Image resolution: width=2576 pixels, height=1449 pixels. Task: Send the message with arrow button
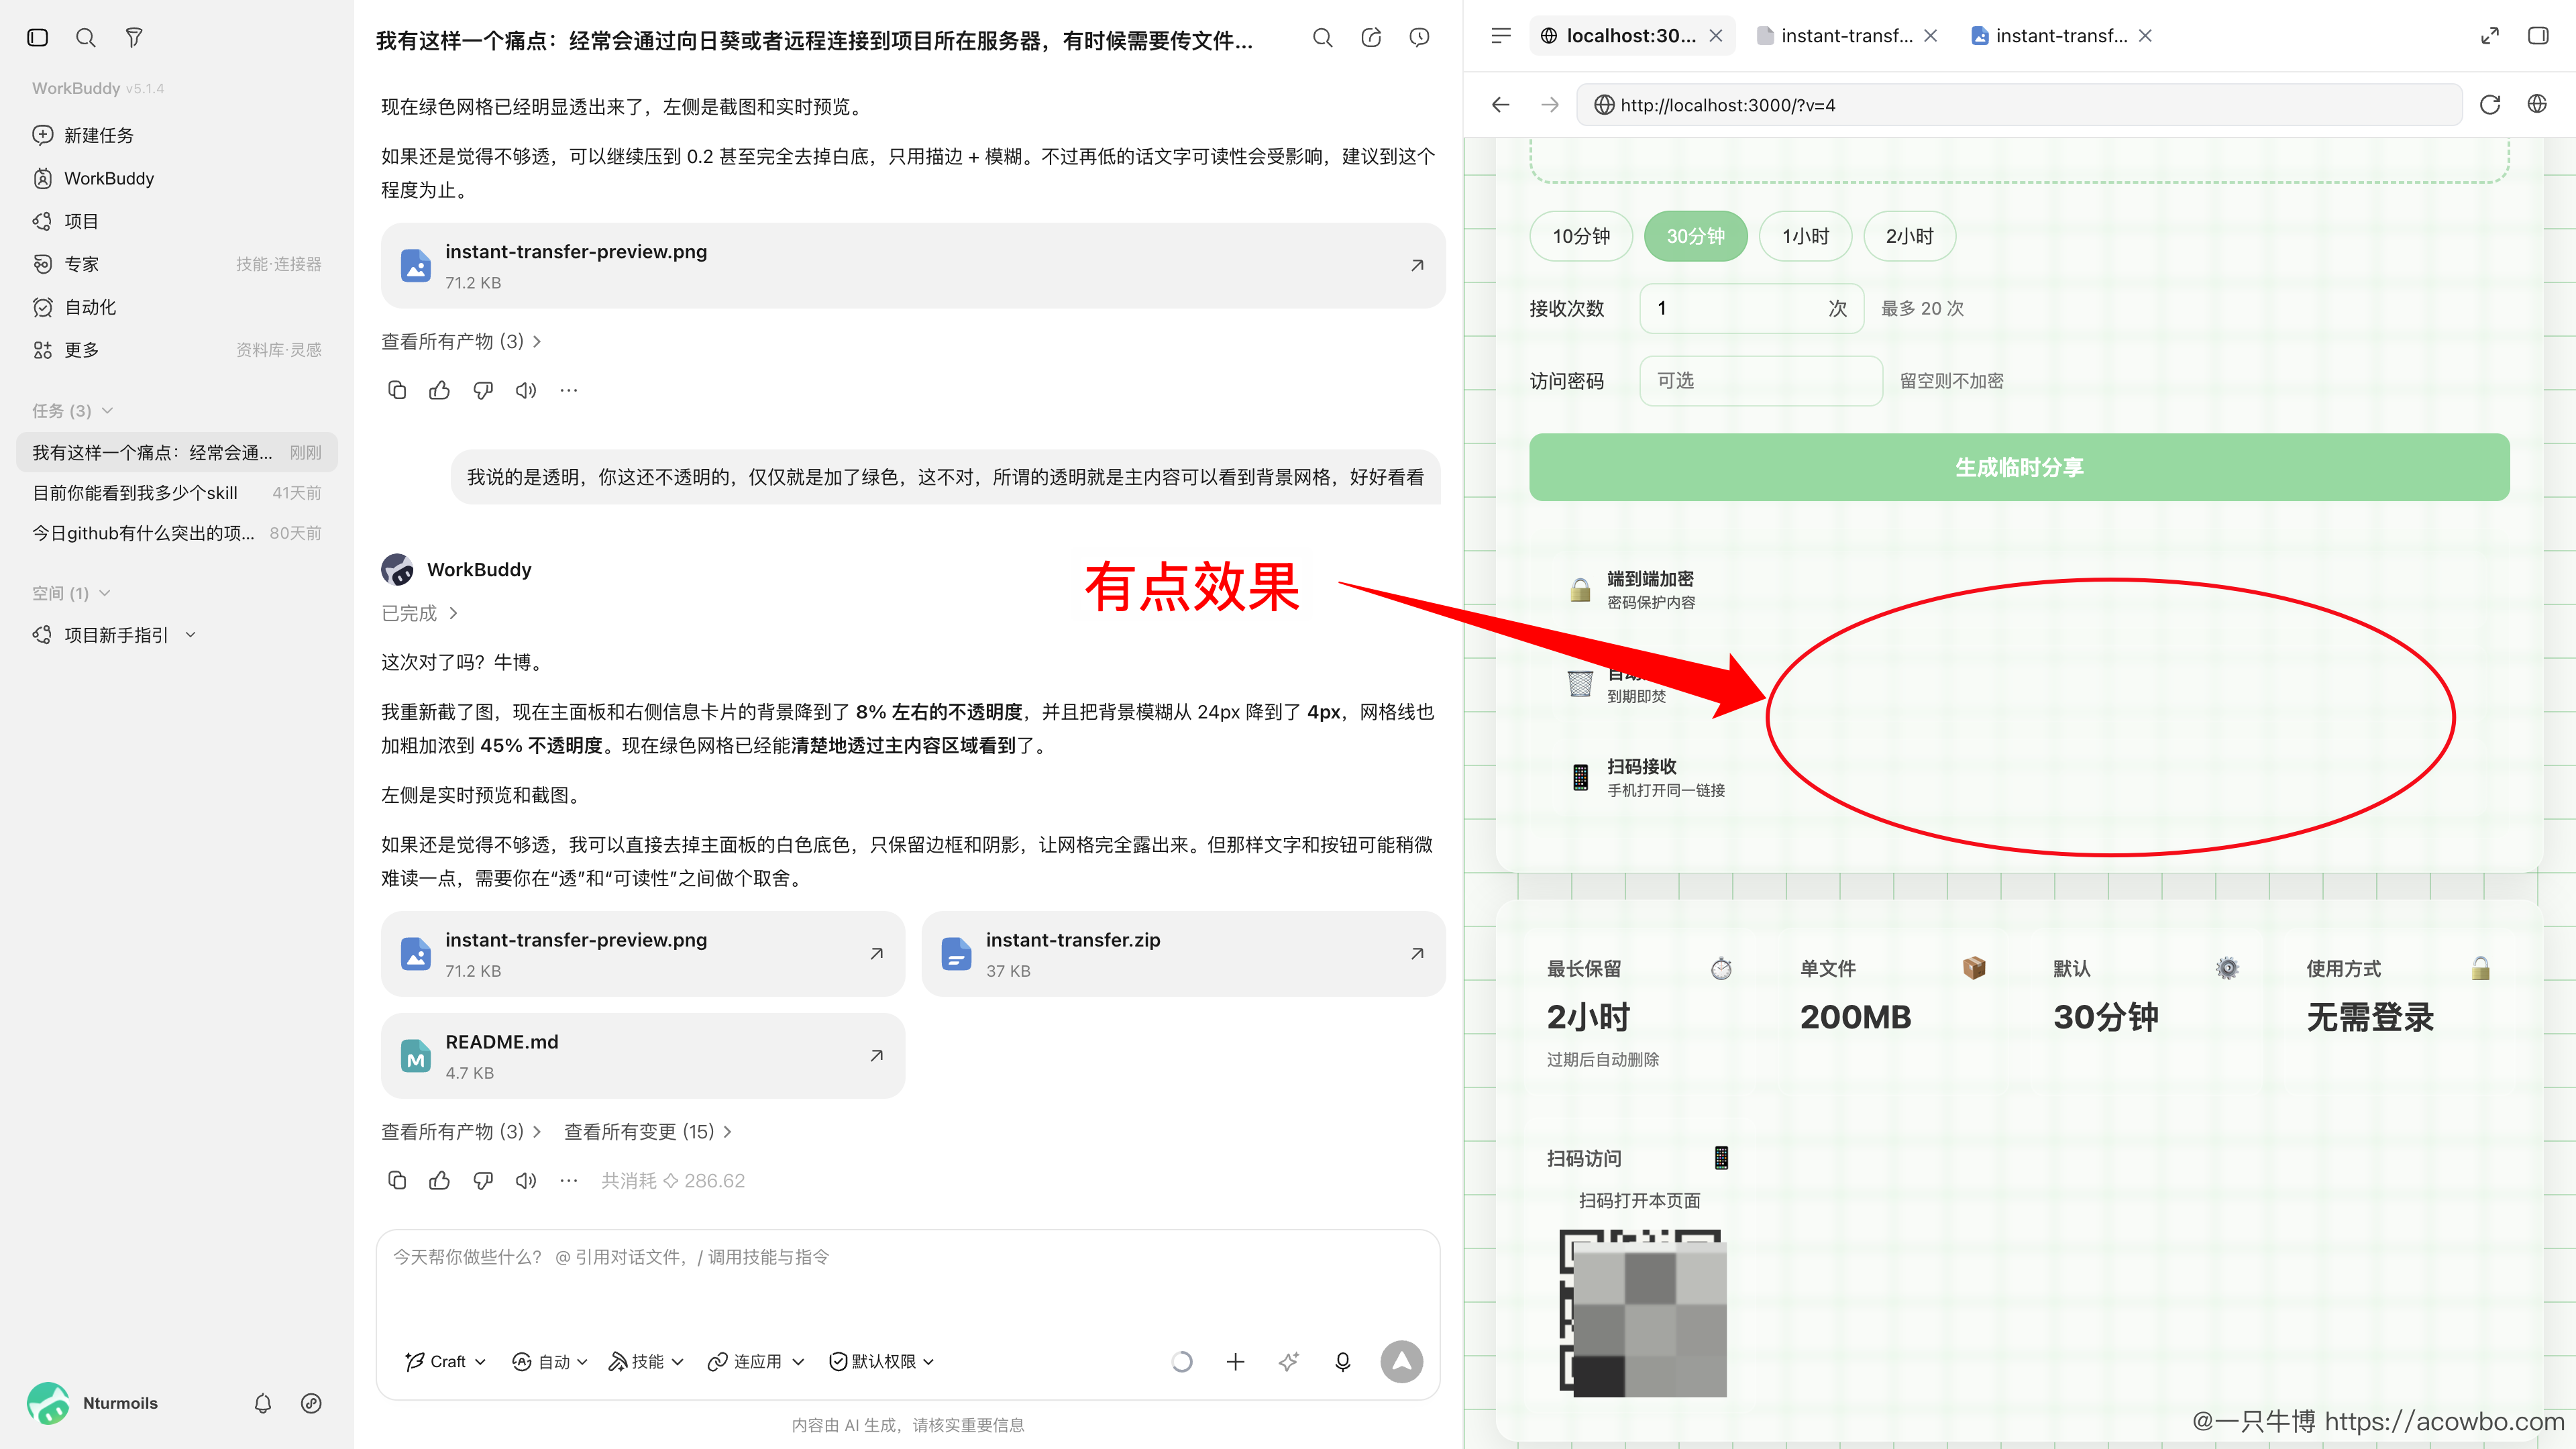1402,1362
